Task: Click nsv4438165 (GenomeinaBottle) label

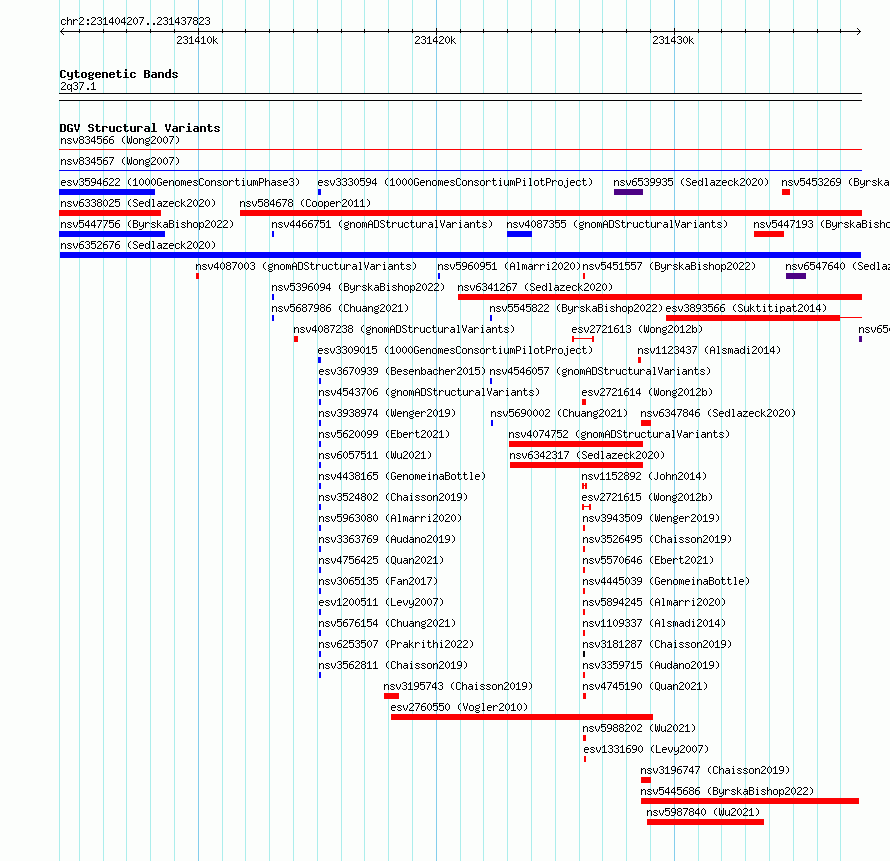Action: 402,476
